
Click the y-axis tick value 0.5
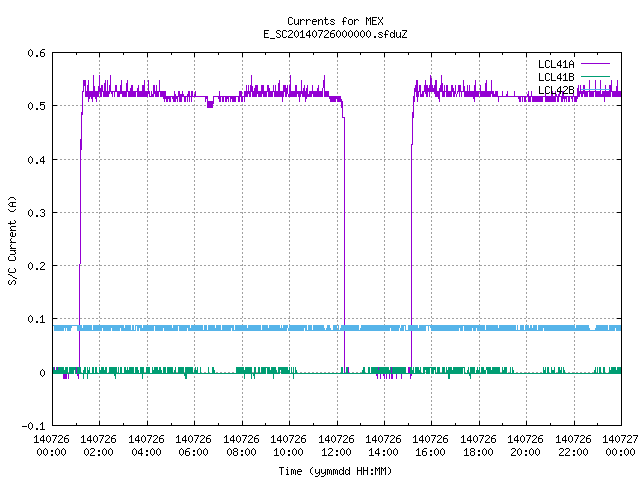(36, 106)
